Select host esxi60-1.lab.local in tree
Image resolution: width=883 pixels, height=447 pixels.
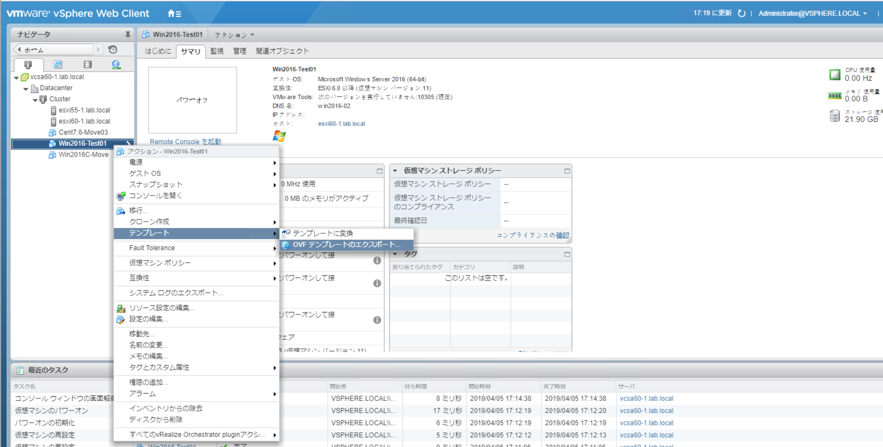coord(84,121)
